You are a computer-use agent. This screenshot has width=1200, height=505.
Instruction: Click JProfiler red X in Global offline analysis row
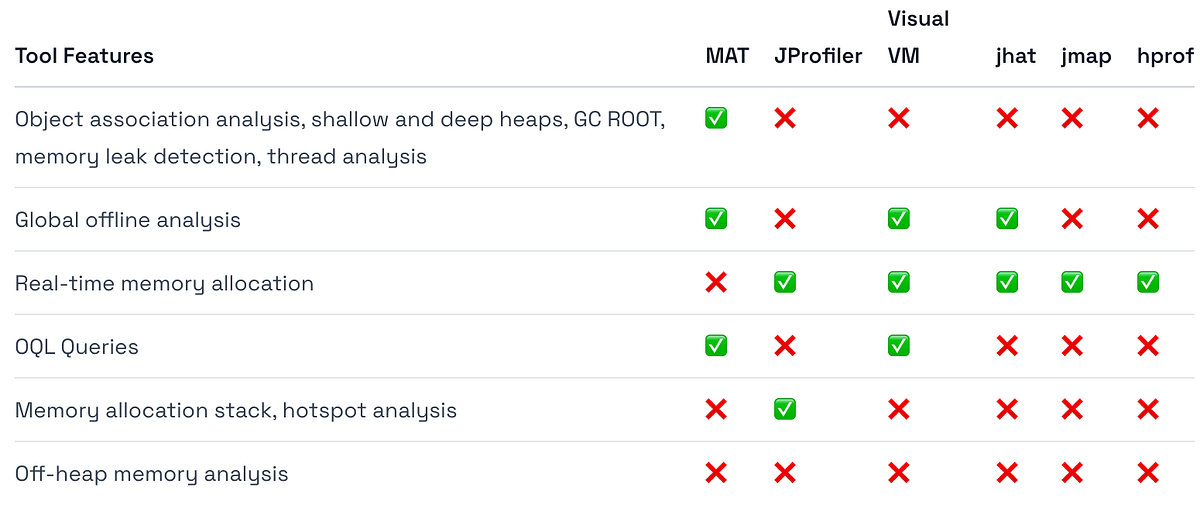tap(785, 219)
